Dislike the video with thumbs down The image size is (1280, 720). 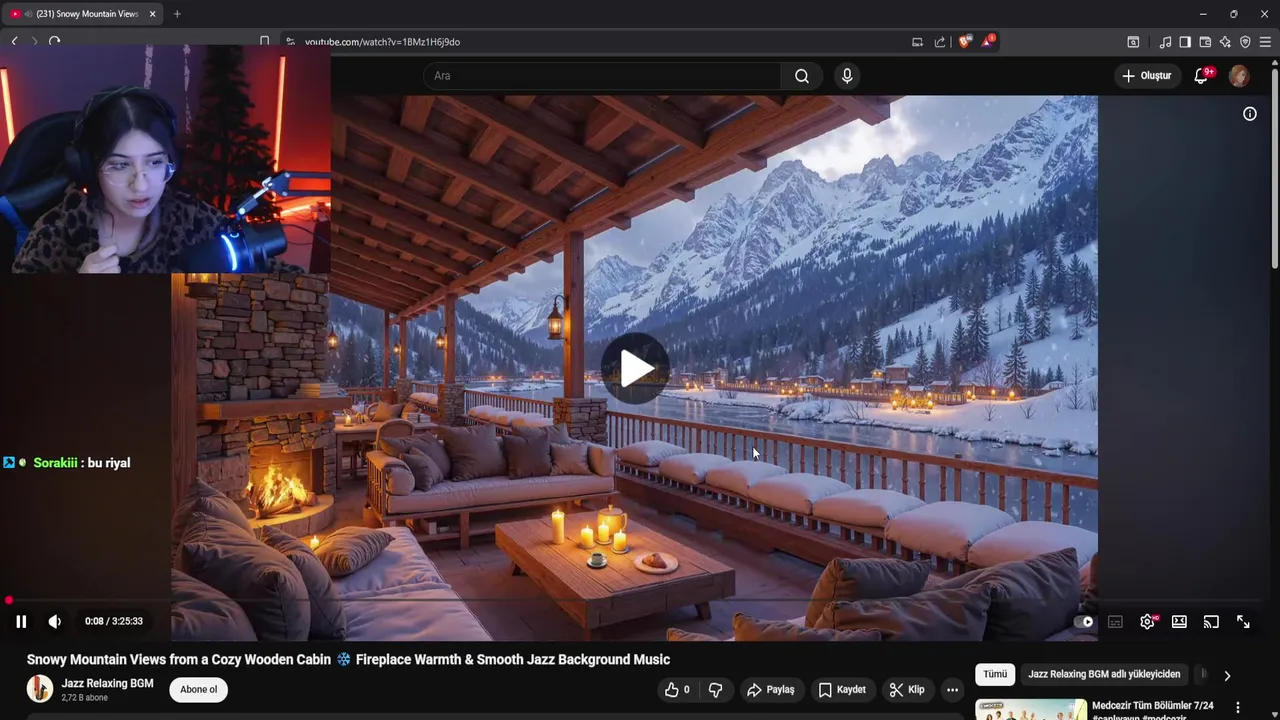tap(715, 690)
